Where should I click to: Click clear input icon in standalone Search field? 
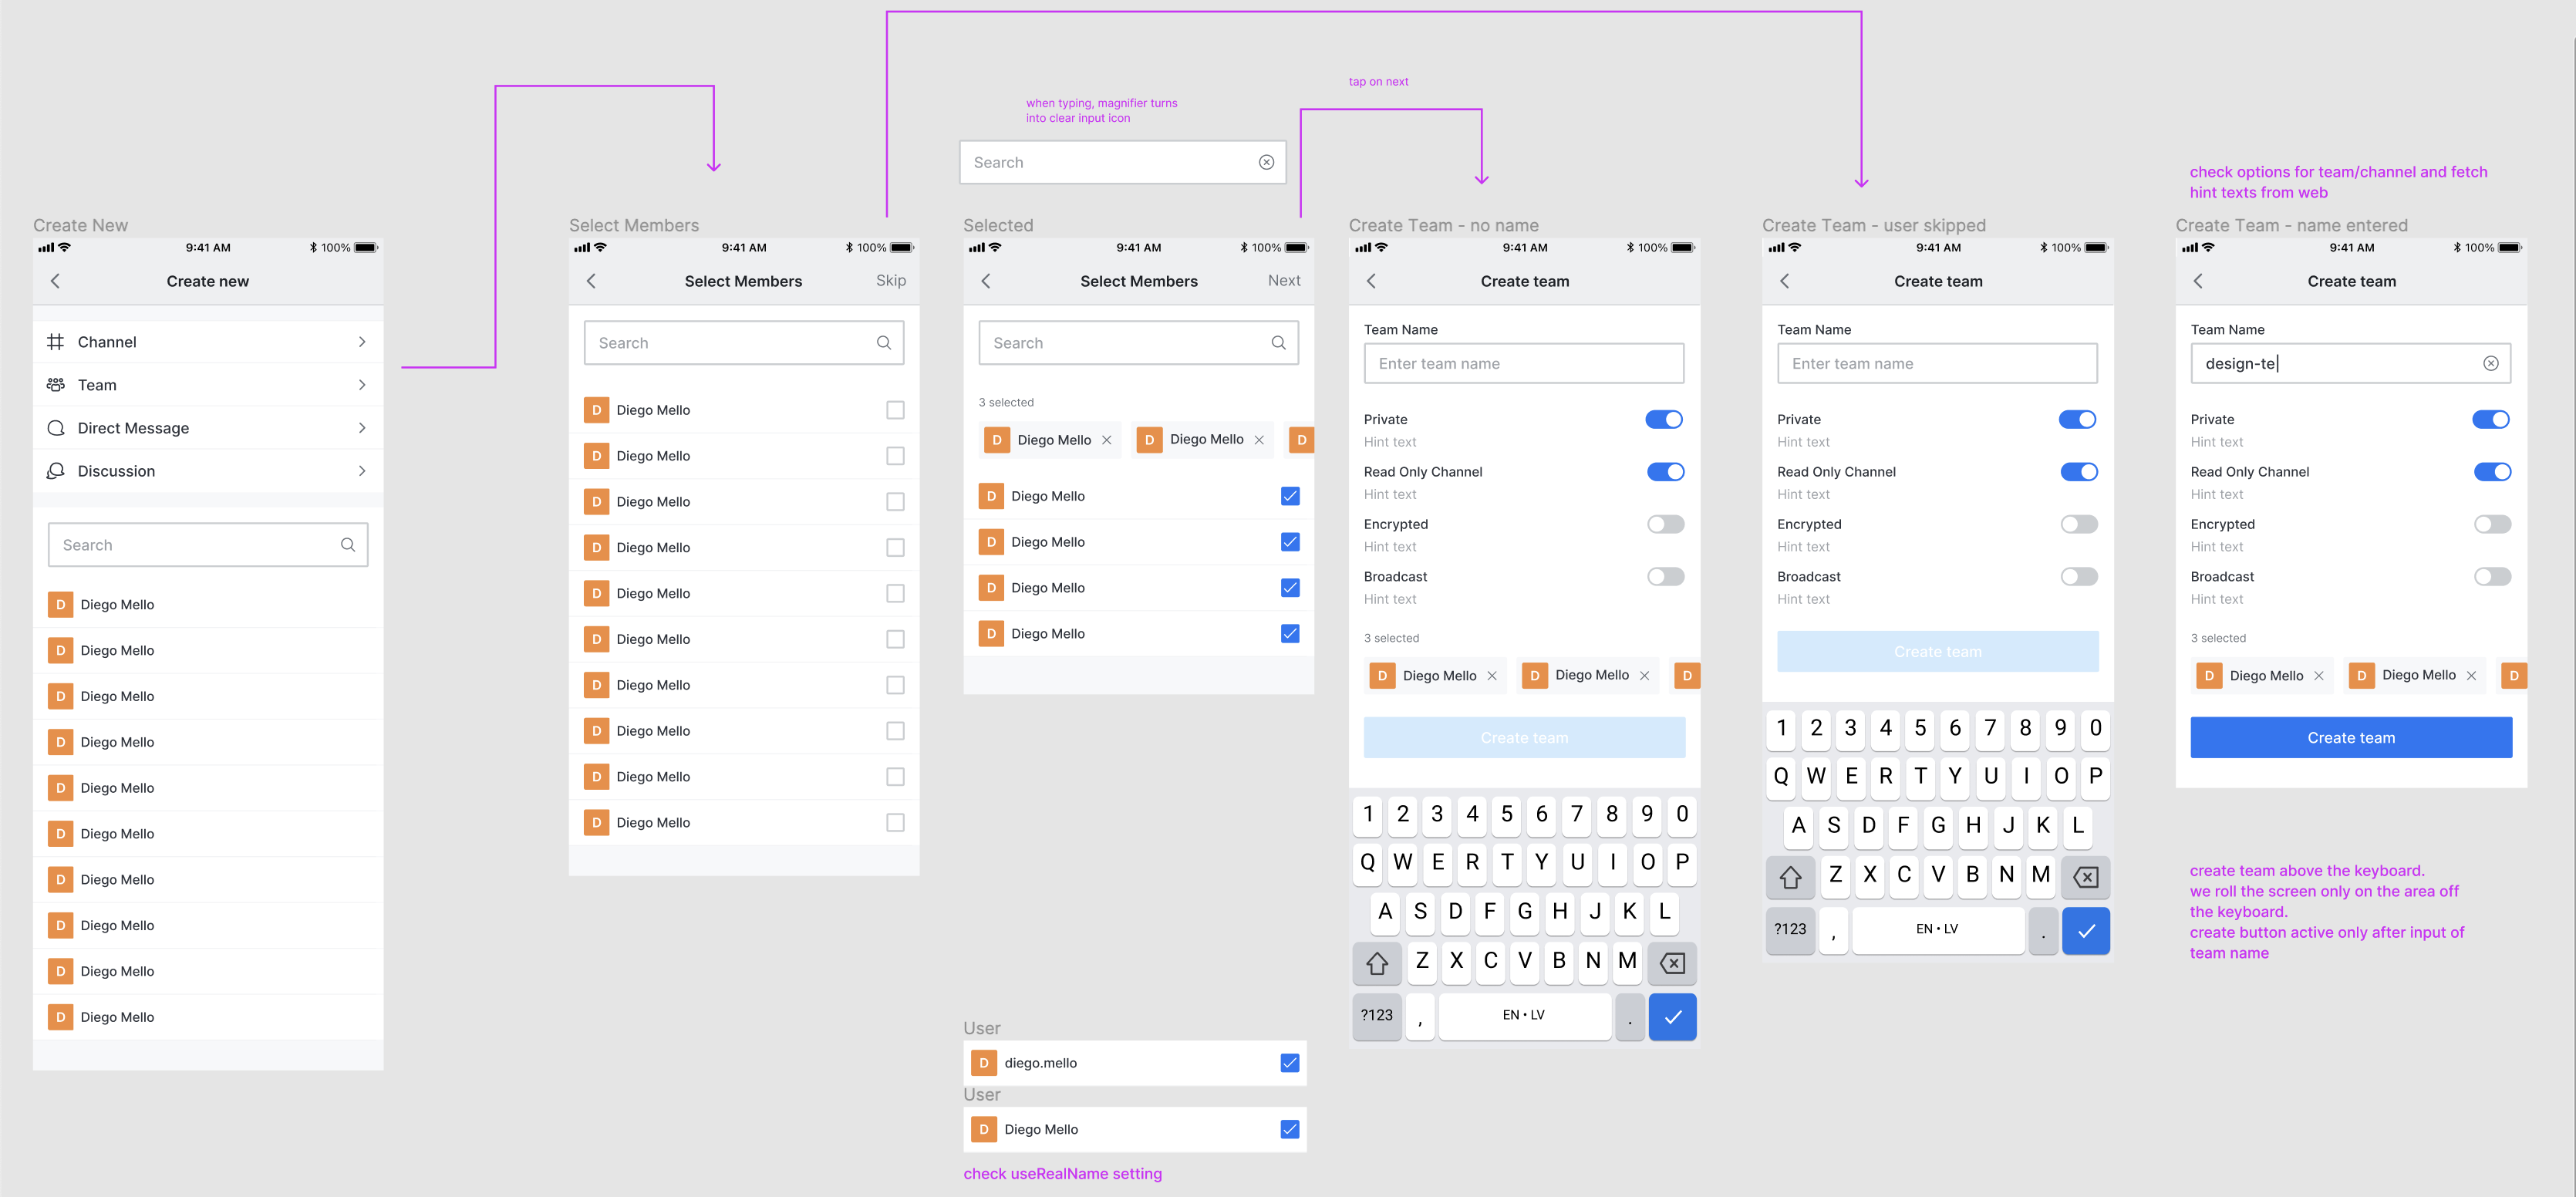coord(1266,162)
